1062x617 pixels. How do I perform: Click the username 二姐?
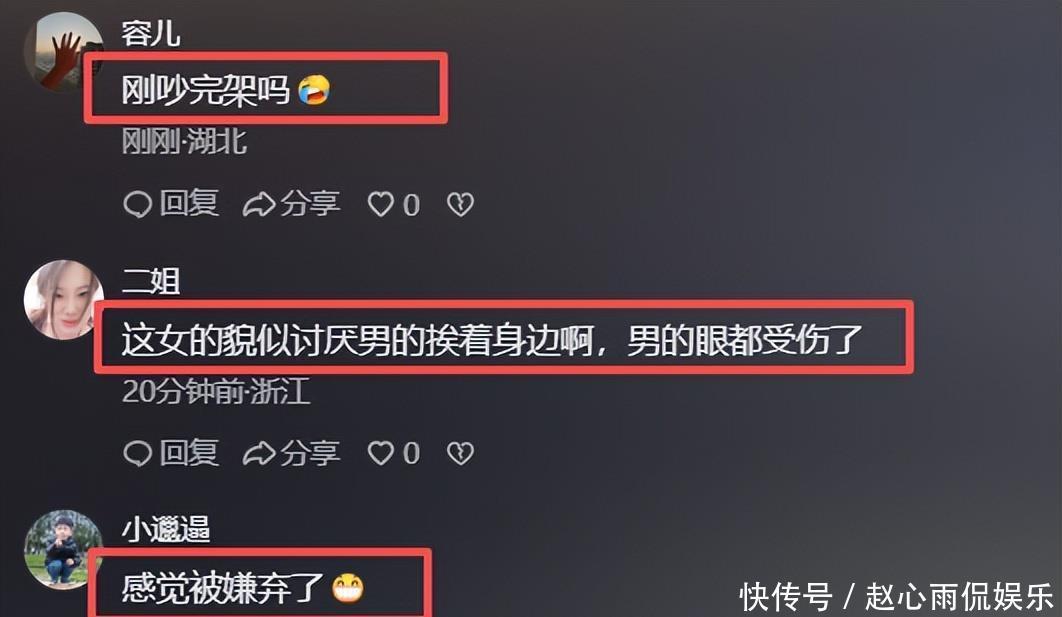[x=150, y=282]
